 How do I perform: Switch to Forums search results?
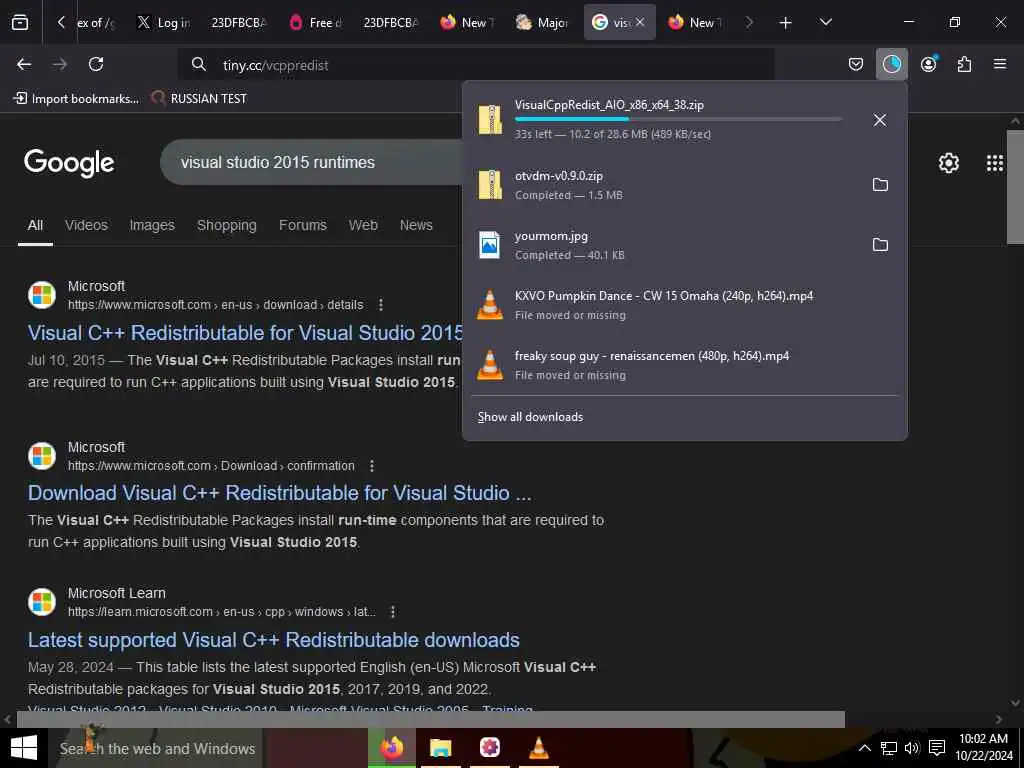(x=303, y=225)
